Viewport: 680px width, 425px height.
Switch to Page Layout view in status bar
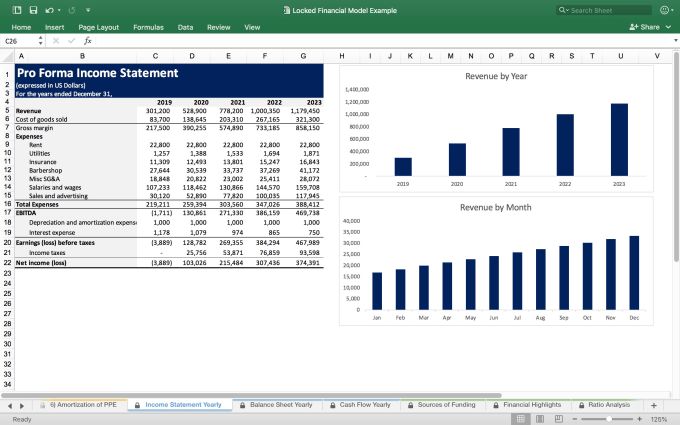coord(540,419)
